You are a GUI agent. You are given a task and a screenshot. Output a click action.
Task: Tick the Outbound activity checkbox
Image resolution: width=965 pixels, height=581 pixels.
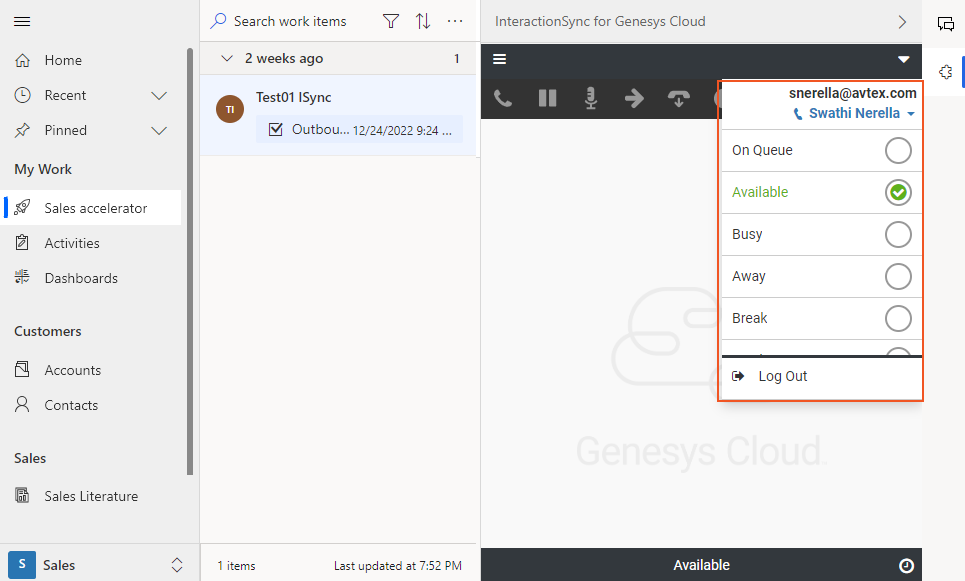276,129
